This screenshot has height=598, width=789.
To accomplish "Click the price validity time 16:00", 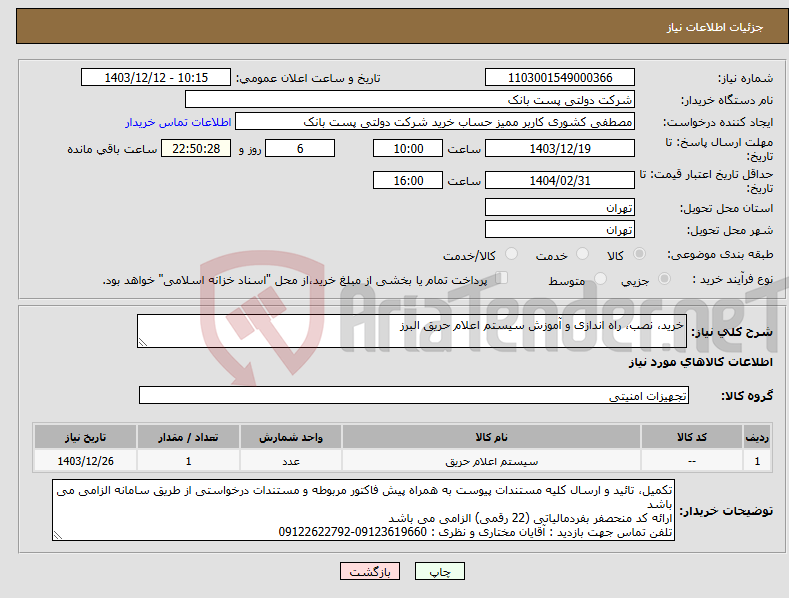I will tap(408, 180).
